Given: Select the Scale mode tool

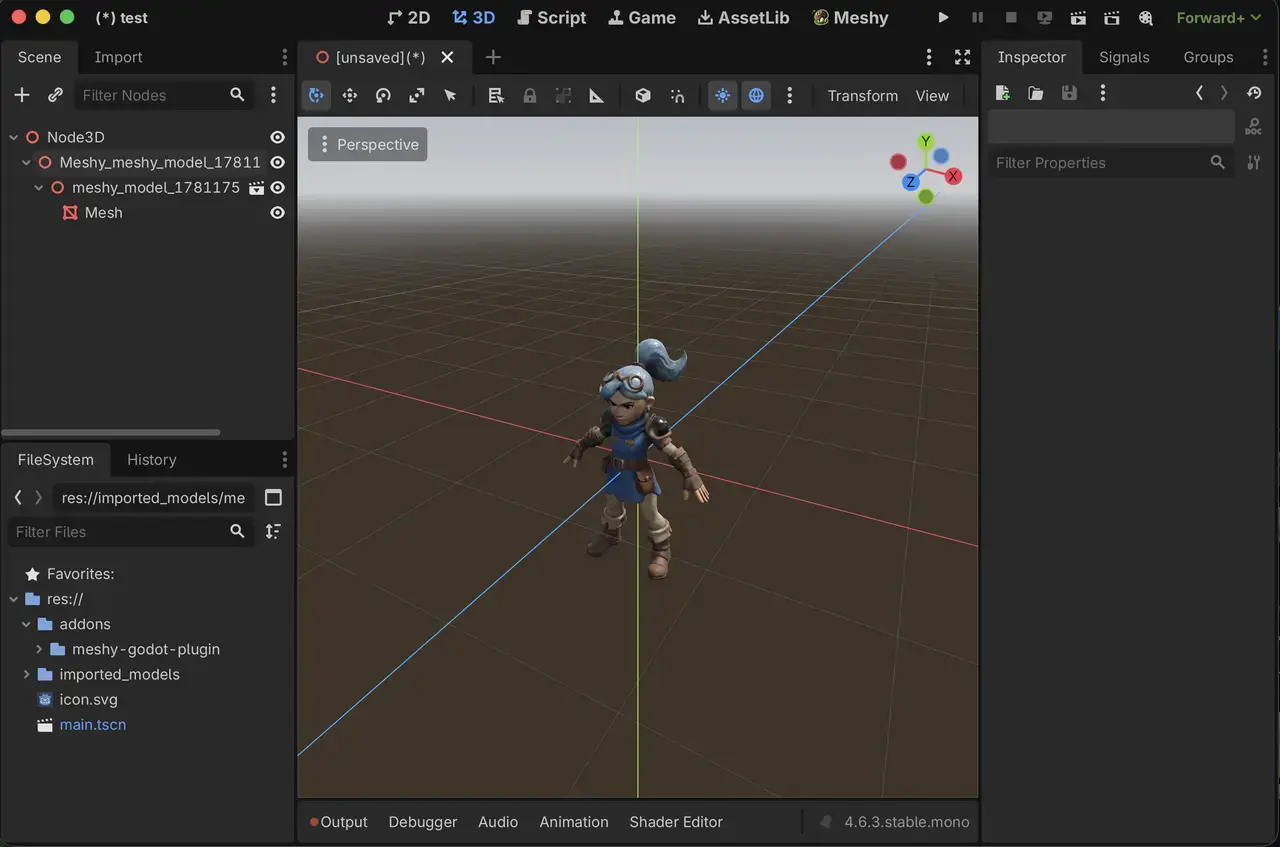Looking at the screenshot, I should click(x=417, y=95).
